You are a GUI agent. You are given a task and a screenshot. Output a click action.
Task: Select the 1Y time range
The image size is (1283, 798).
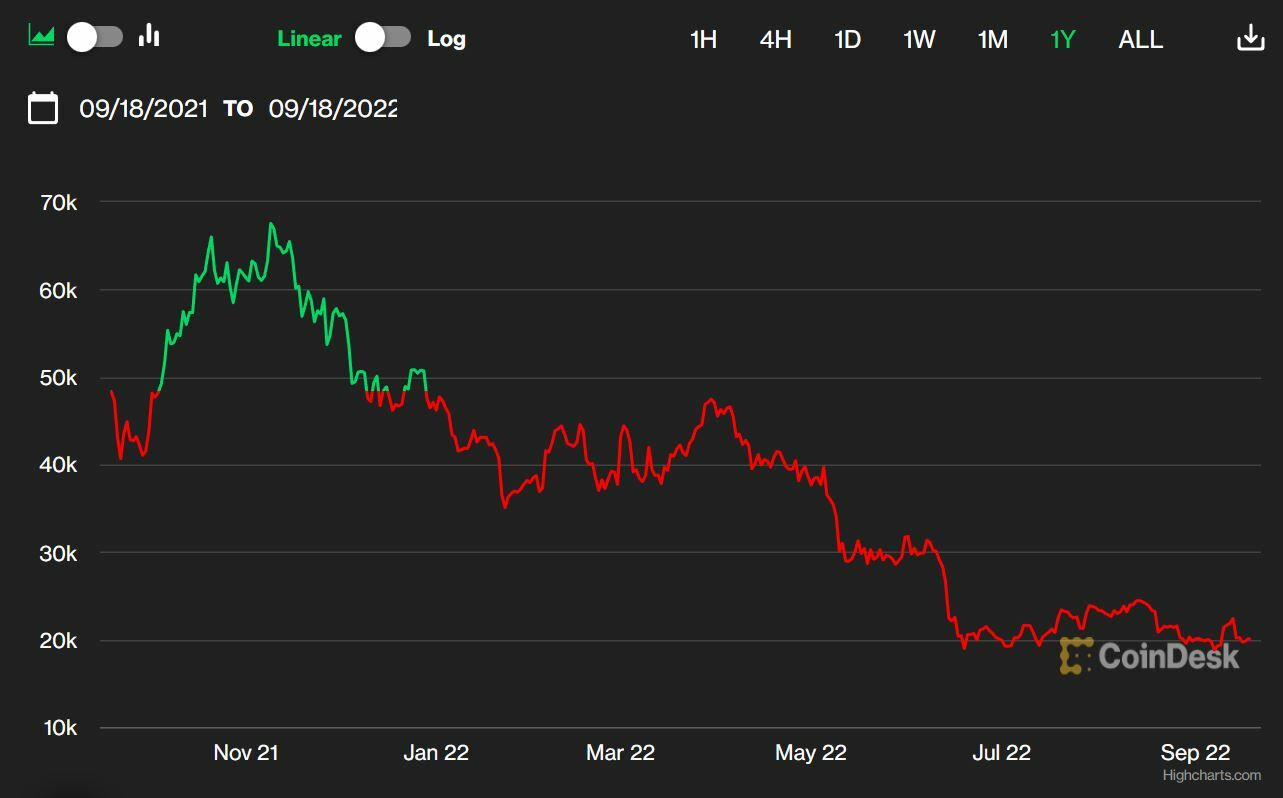coord(1062,40)
